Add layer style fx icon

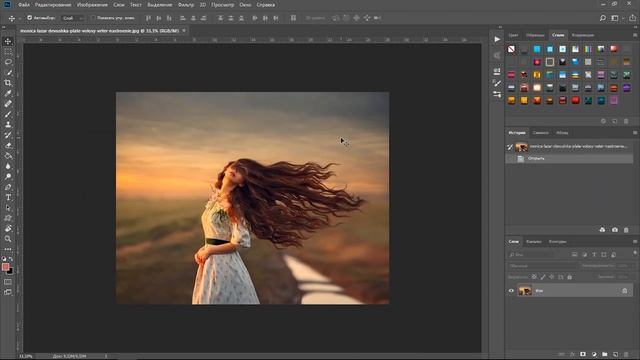572,354
